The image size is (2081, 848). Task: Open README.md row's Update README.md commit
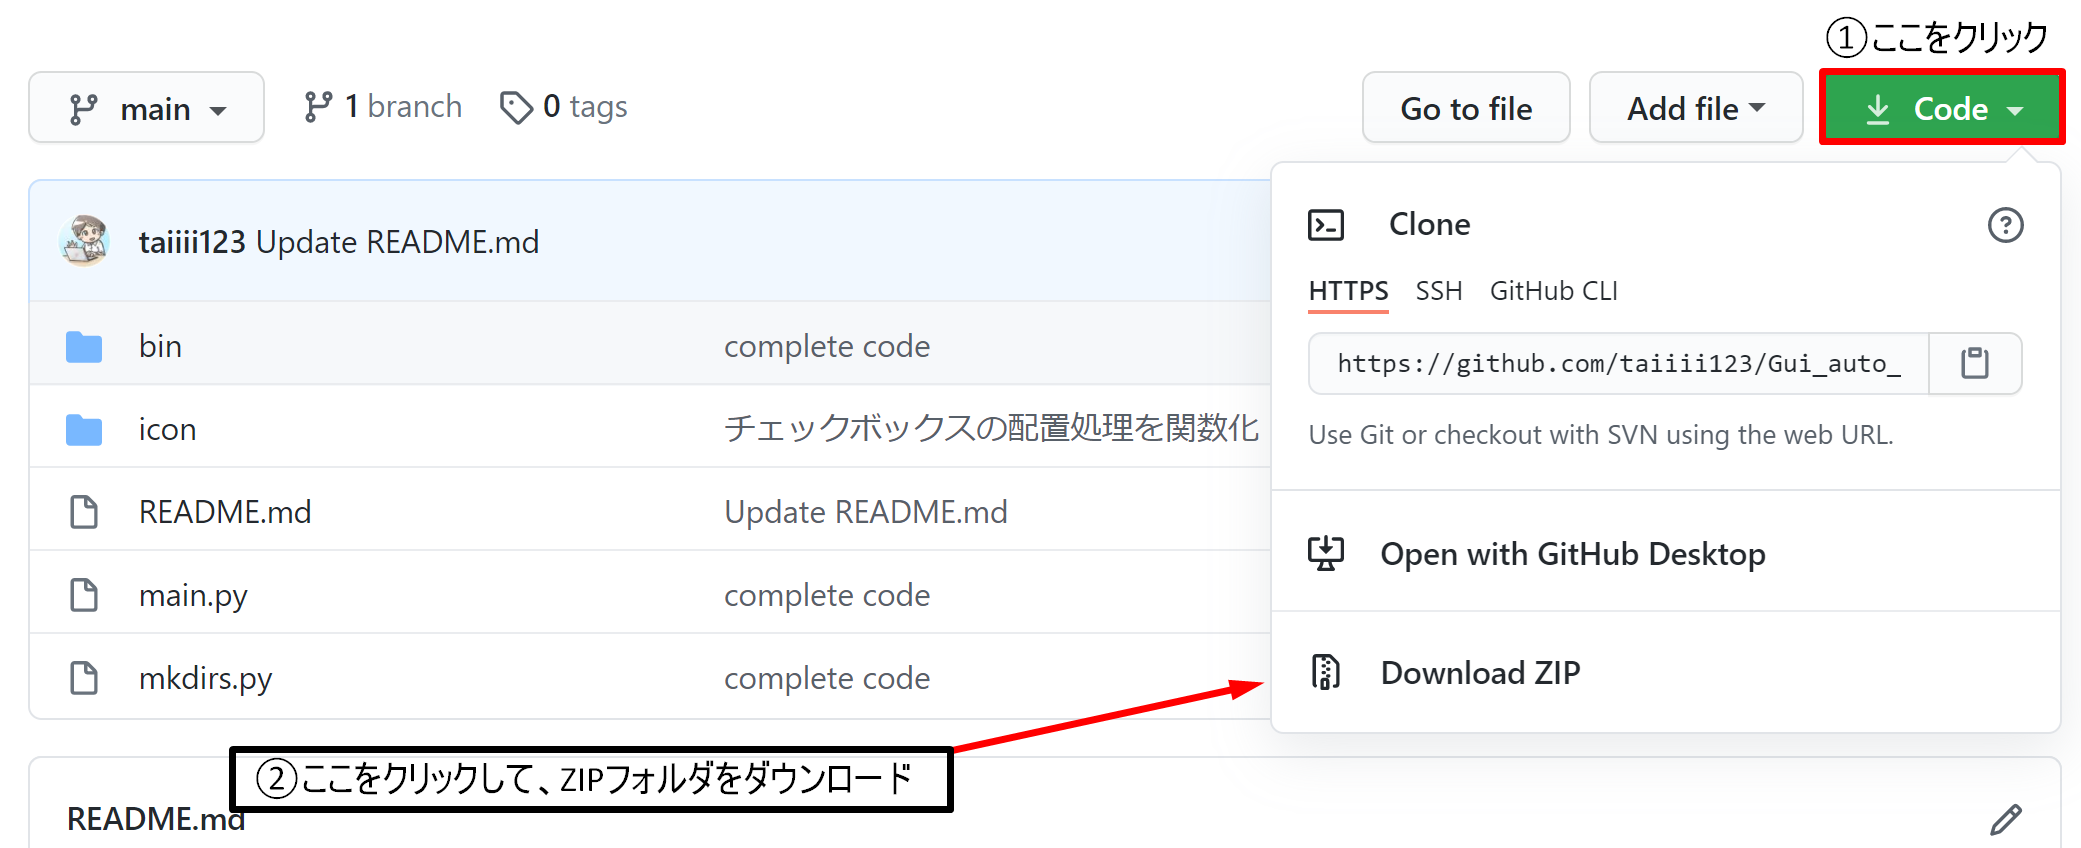click(866, 512)
